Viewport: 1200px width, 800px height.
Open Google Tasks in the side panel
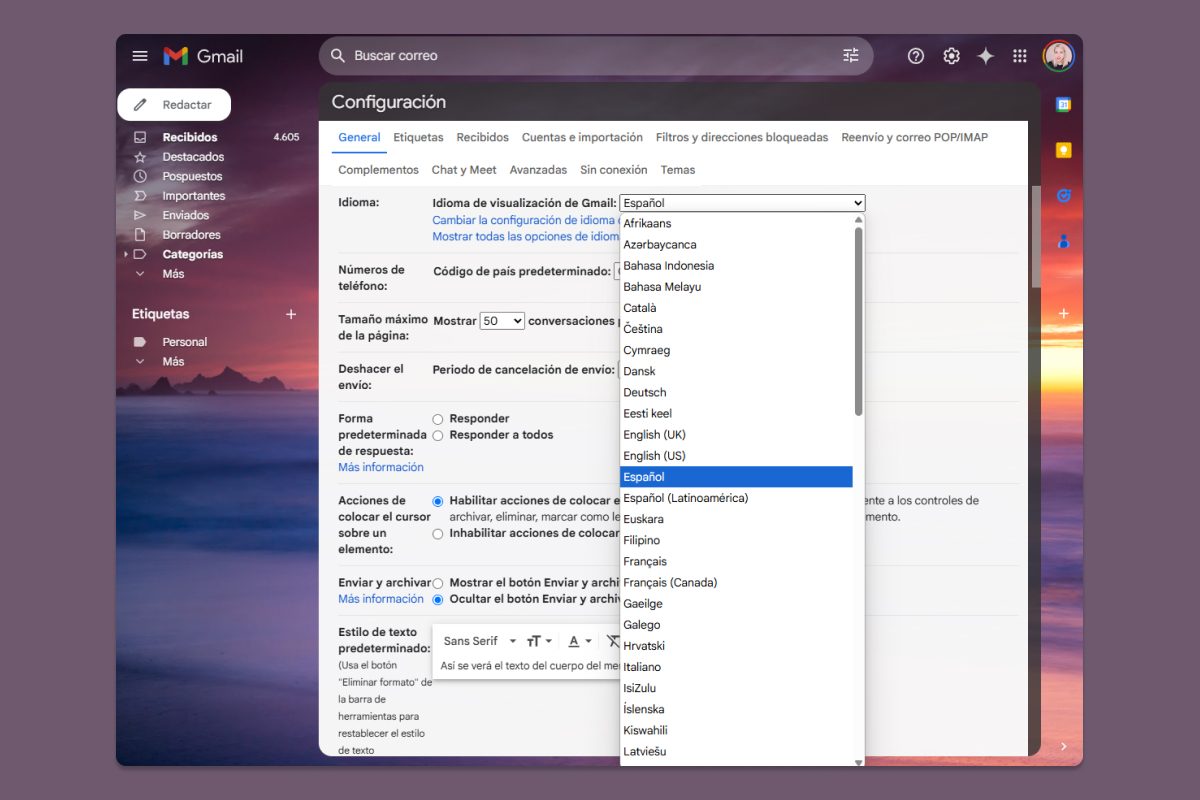tap(1063, 192)
